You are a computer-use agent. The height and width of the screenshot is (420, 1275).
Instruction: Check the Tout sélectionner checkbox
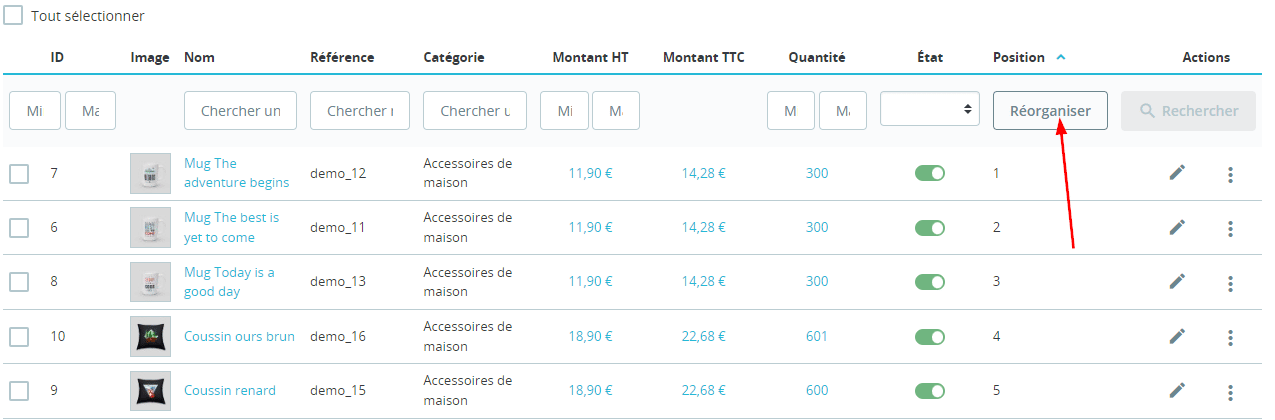coord(13,16)
